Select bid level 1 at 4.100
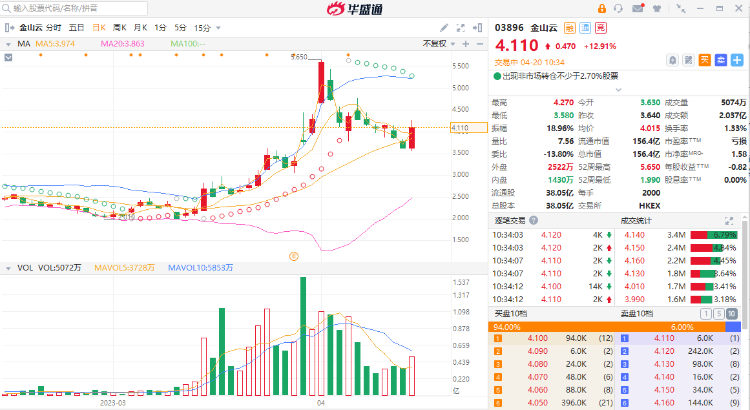This screenshot has height=410, width=750. [551, 338]
